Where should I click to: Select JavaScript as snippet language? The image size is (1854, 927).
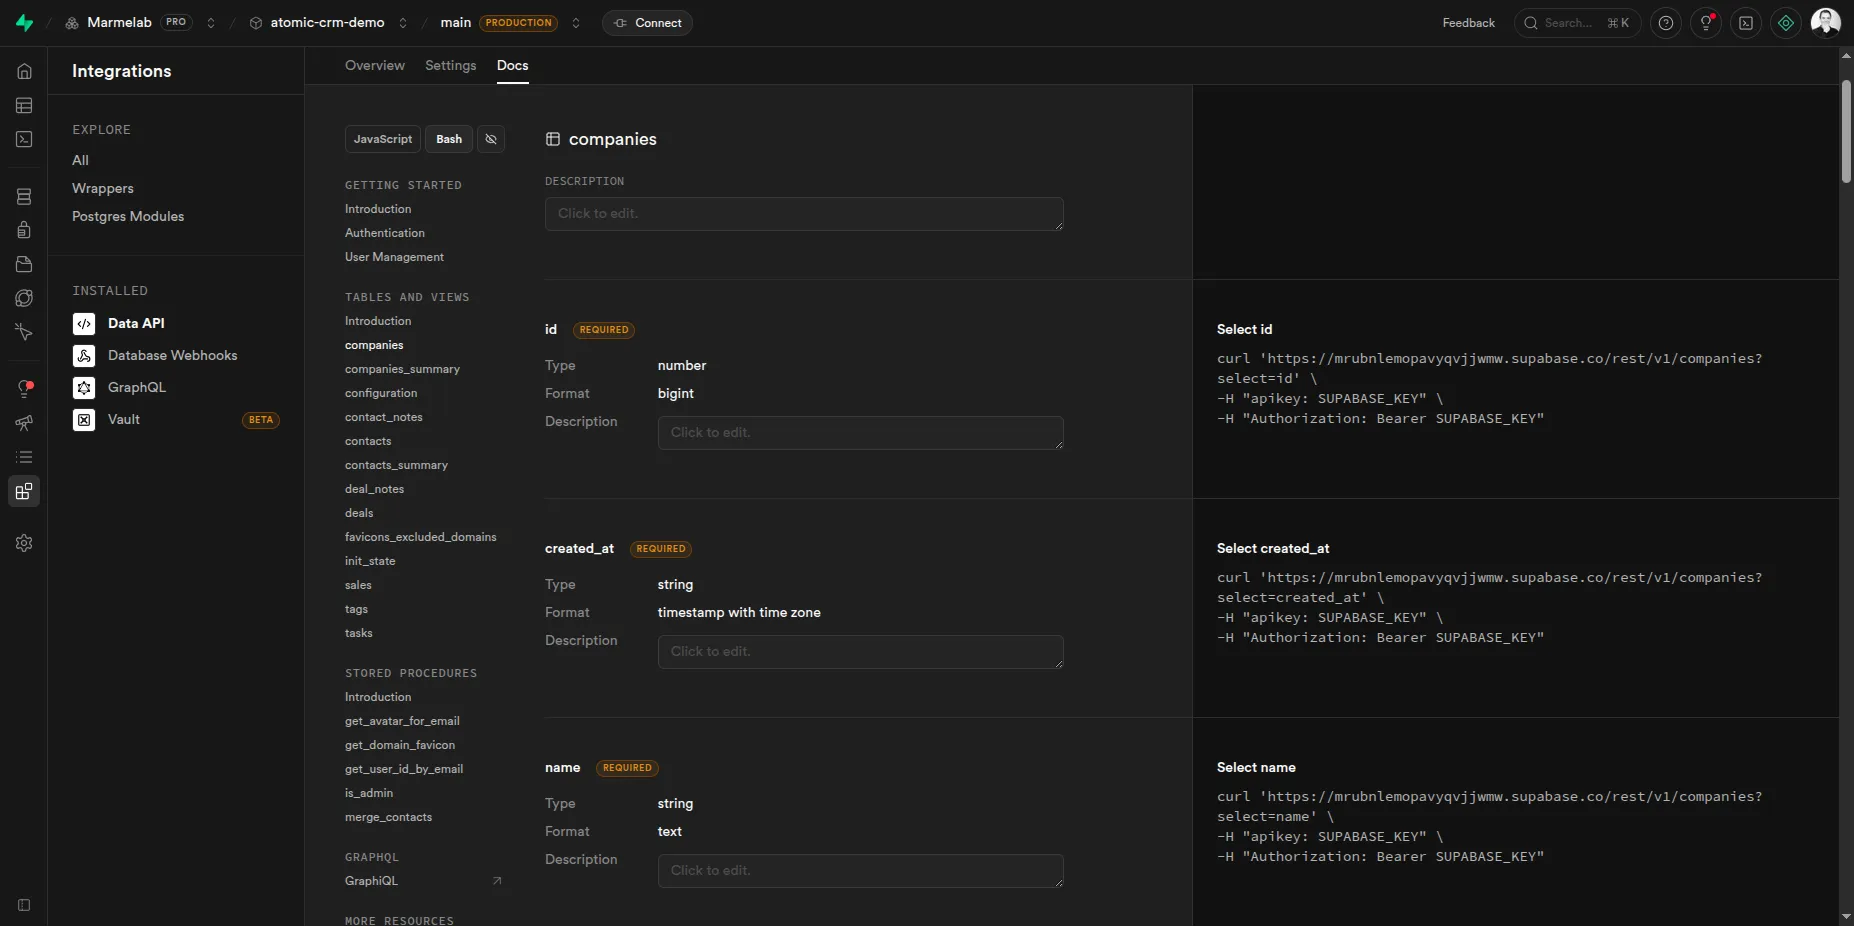[x=382, y=139]
